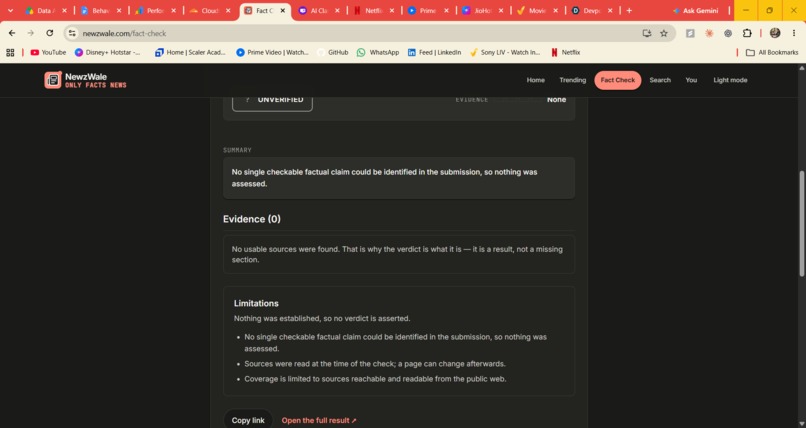Select the Fact Check nav pill
Image resolution: width=806 pixels, height=428 pixels.
[x=617, y=80]
